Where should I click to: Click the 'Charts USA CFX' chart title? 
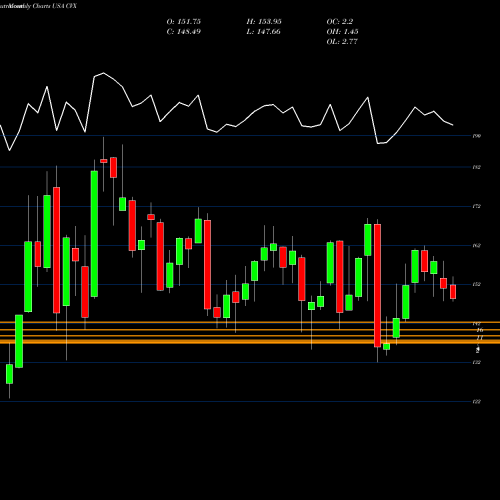tap(55, 6)
